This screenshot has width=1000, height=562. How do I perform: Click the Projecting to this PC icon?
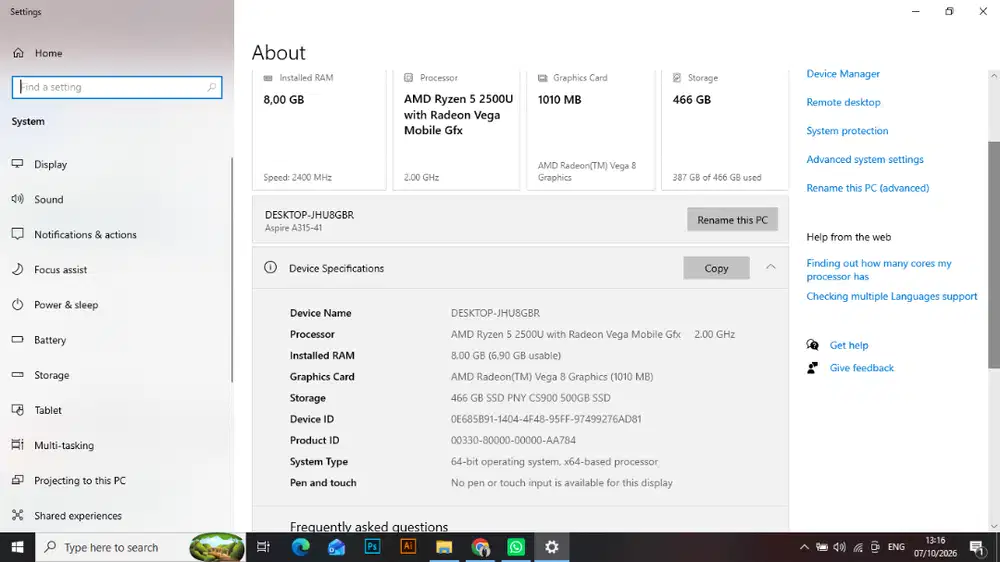point(17,480)
